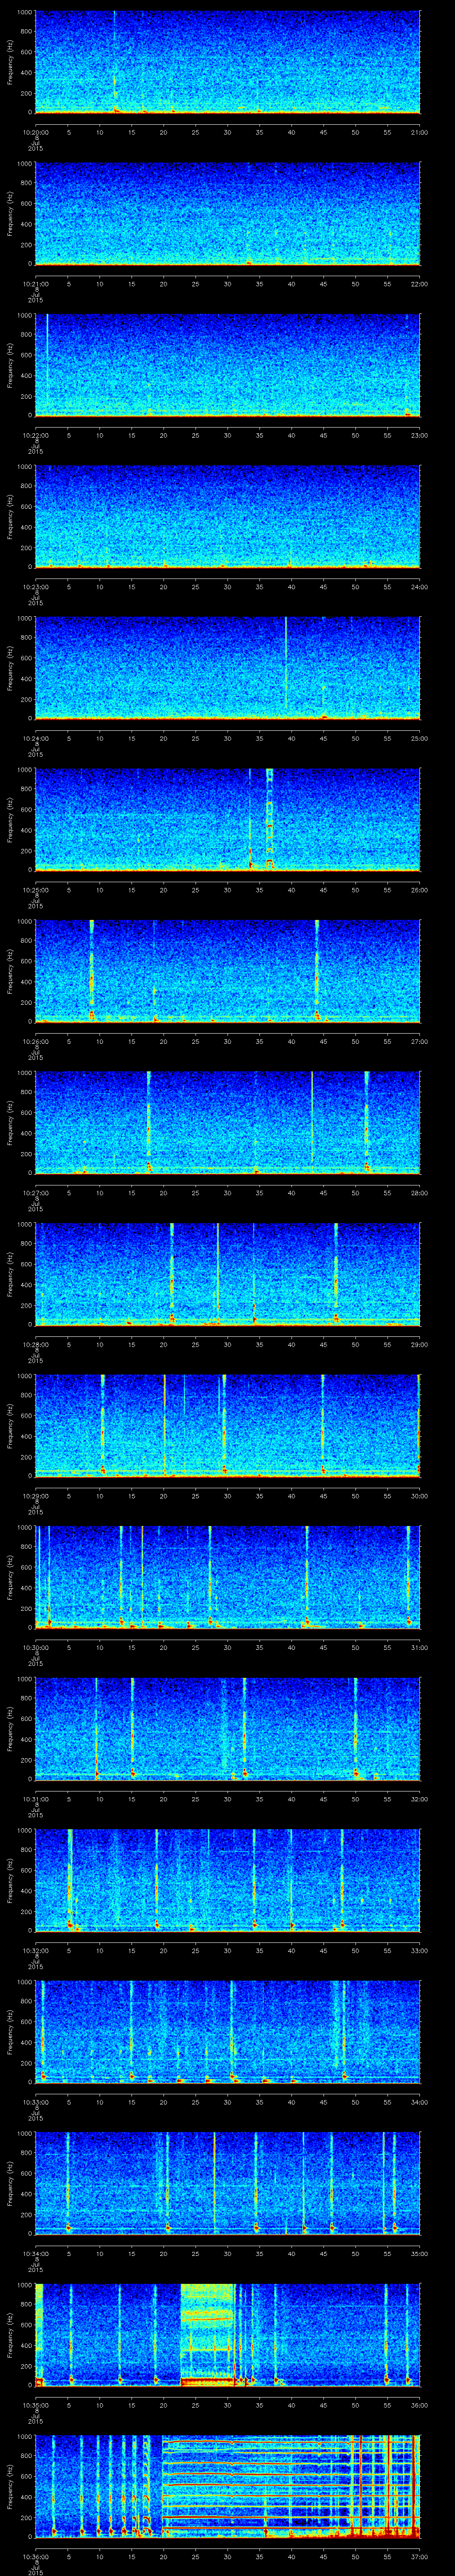Click the 26:00 end time label
This screenshot has width=455, height=2576.
pos(419,890)
